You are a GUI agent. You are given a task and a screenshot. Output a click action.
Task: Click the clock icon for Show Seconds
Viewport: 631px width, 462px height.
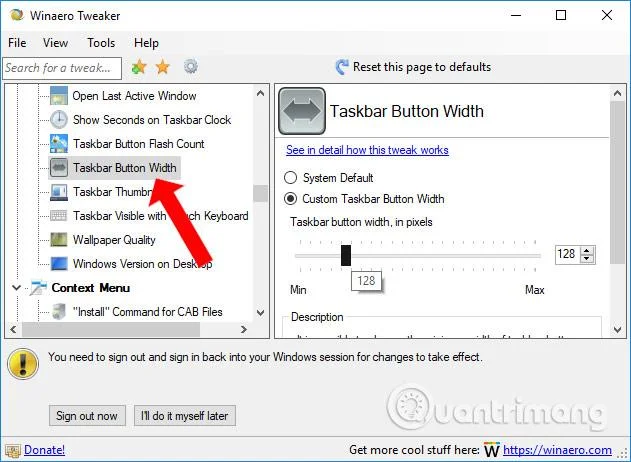coord(59,120)
